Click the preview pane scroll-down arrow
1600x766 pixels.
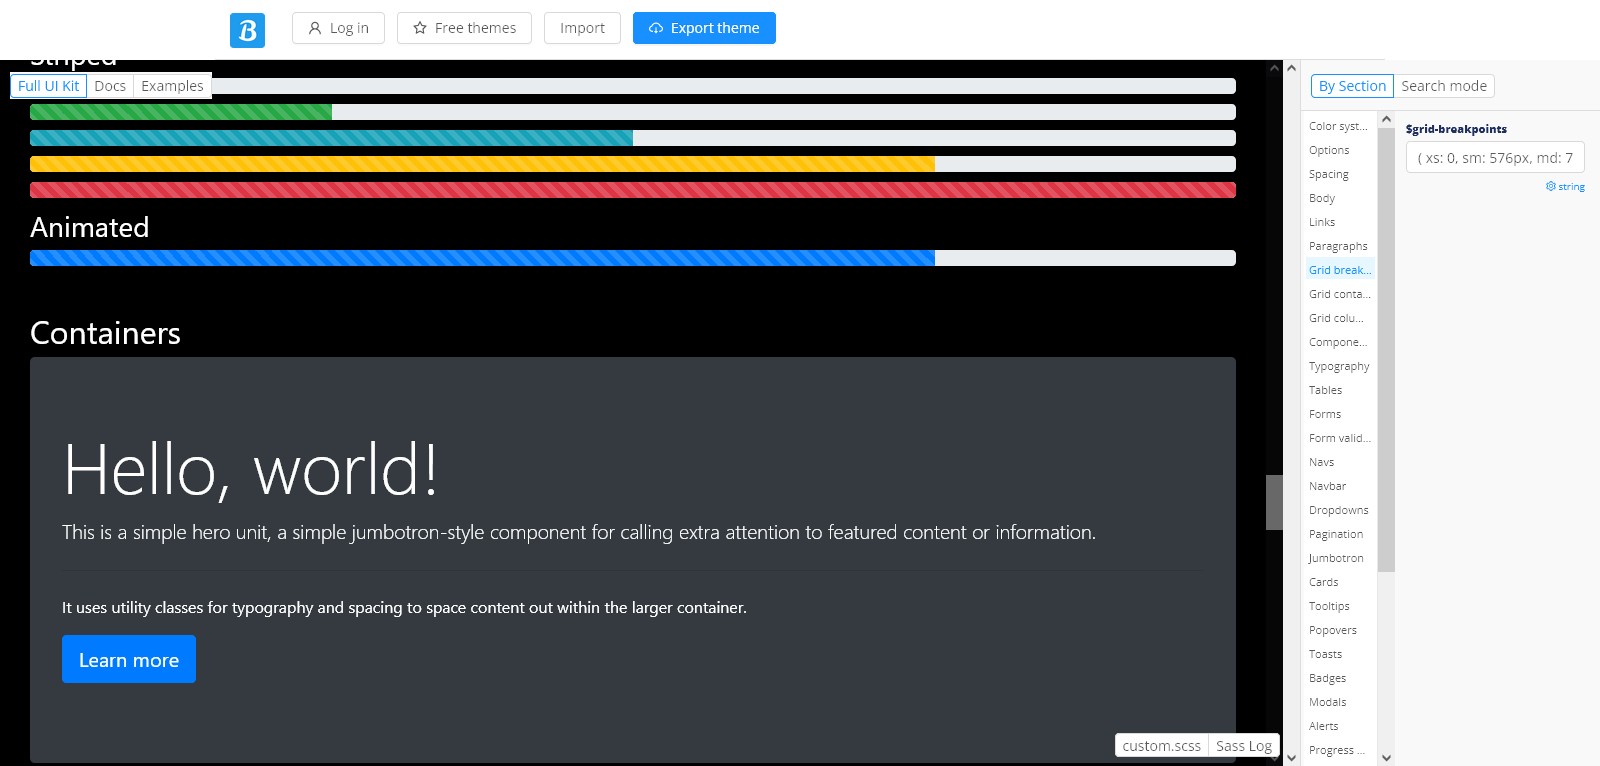point(1274,758)
